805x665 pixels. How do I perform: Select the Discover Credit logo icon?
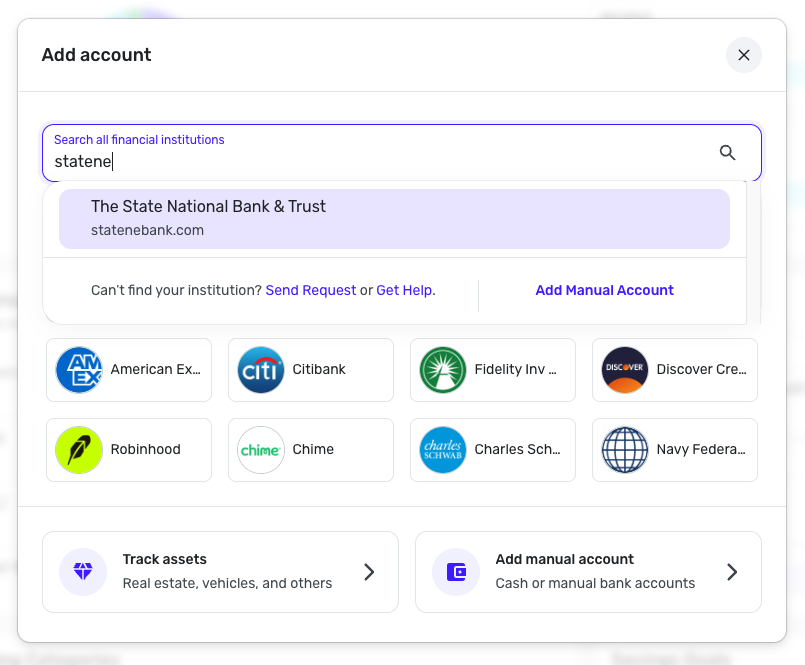[626, 370]
